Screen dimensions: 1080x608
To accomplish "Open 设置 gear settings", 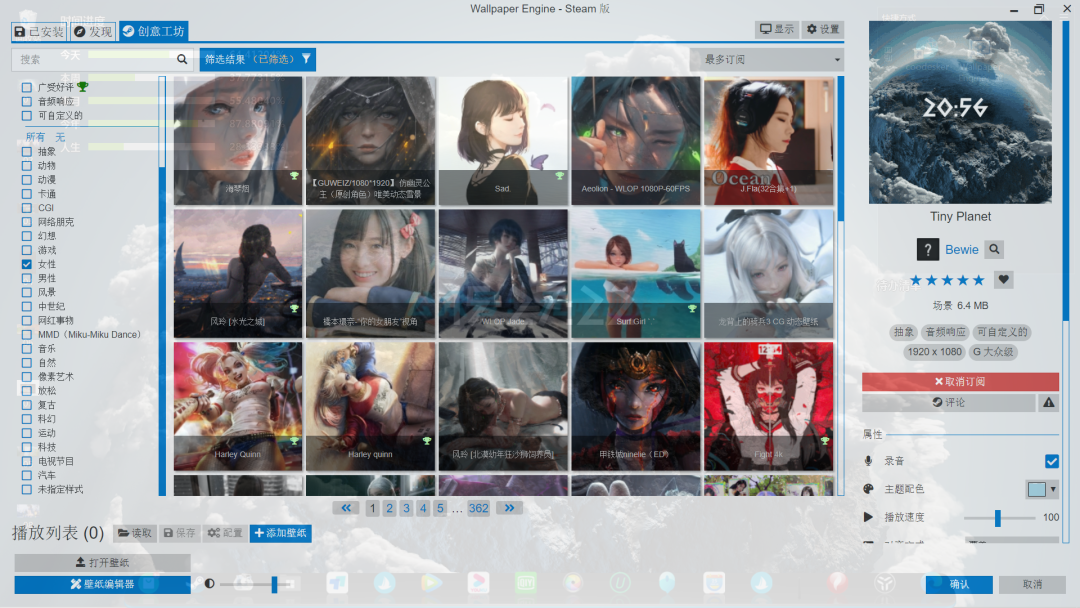I will [823, 29].
